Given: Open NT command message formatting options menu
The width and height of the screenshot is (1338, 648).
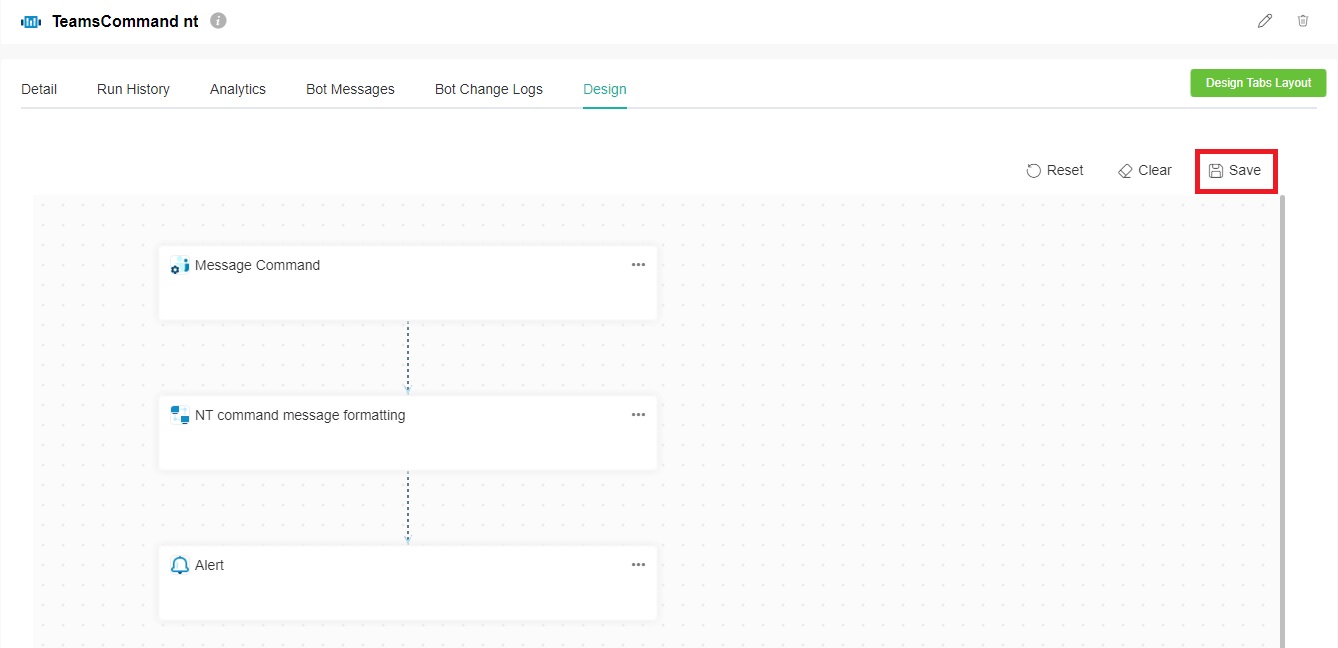Looking at the screenshot, I should coord(638,415).
